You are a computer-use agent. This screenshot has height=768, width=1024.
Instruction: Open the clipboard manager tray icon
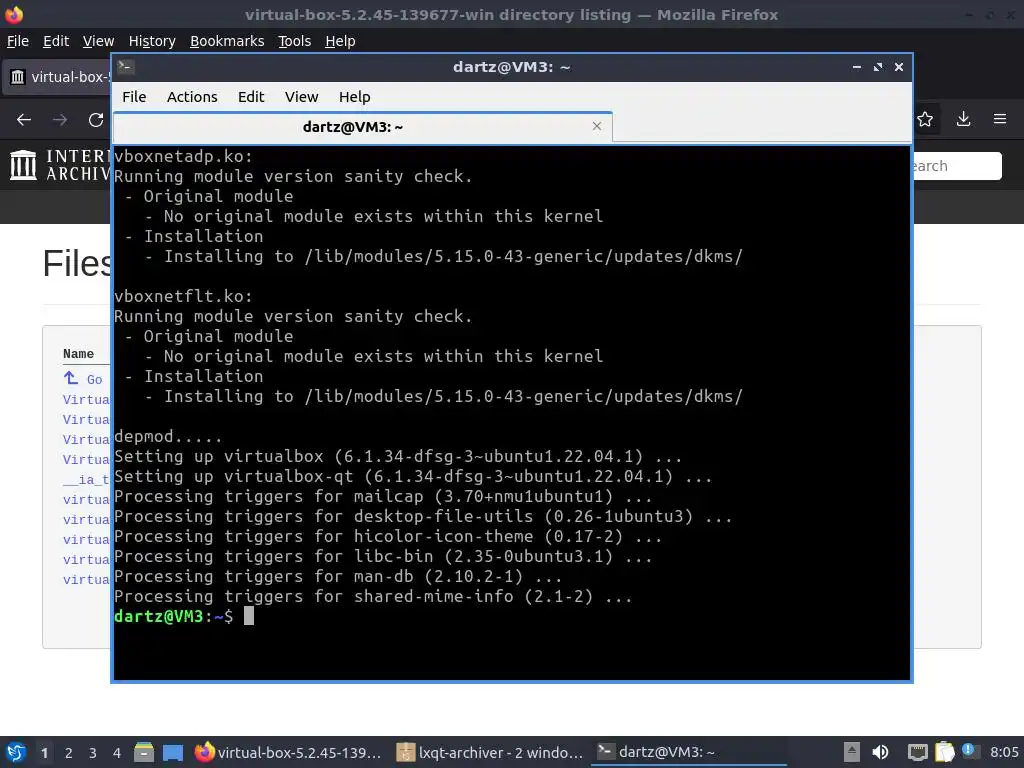coord(944,752)
